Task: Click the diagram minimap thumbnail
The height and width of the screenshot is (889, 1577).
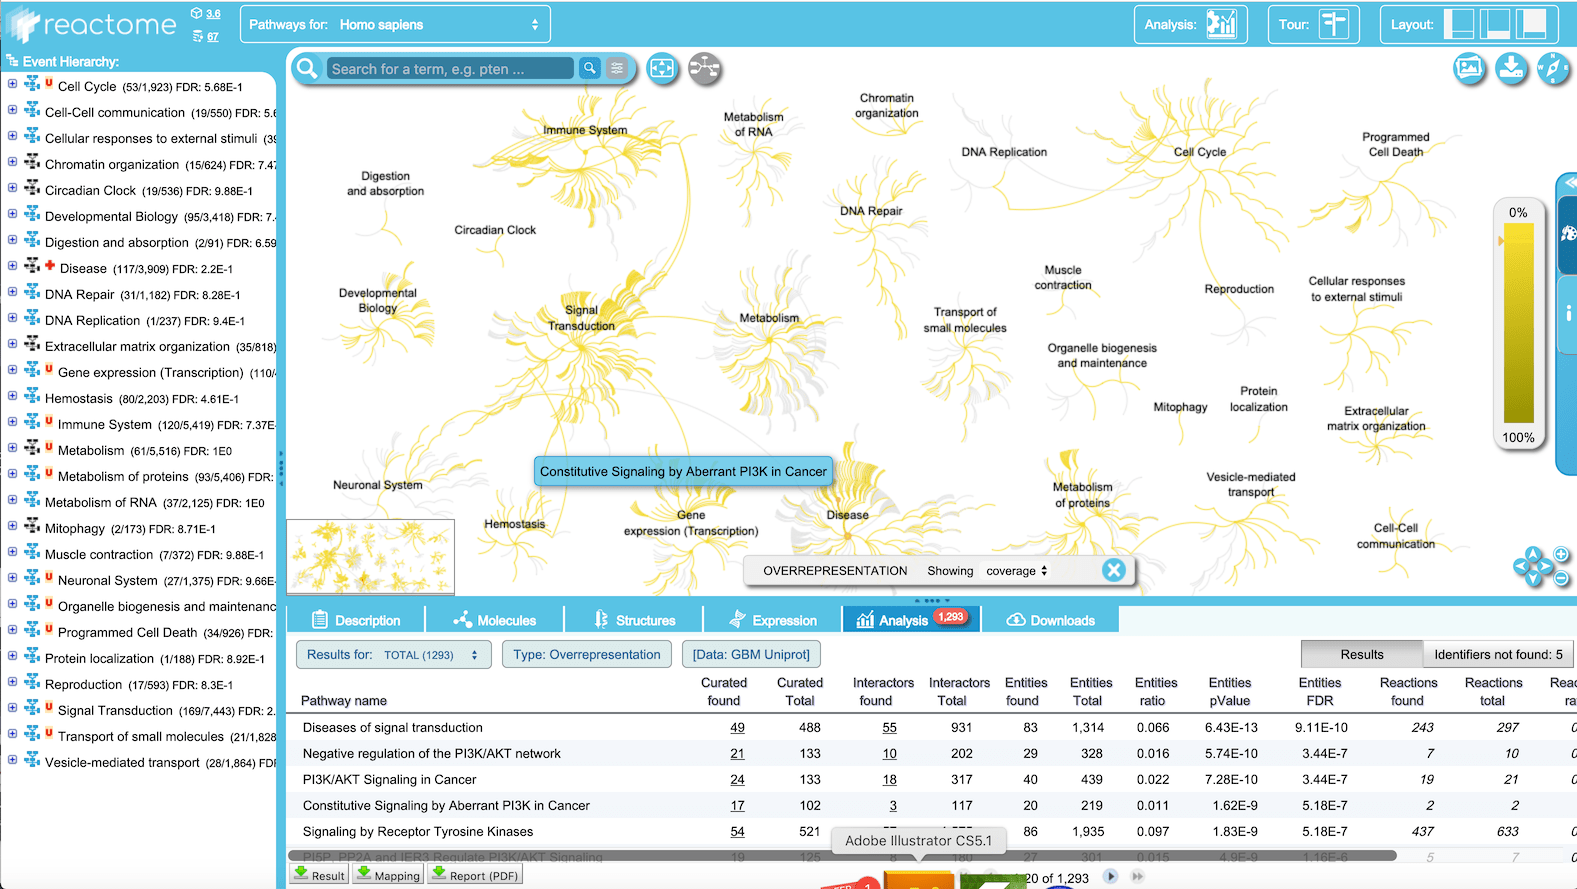Action: click(371, 557)
